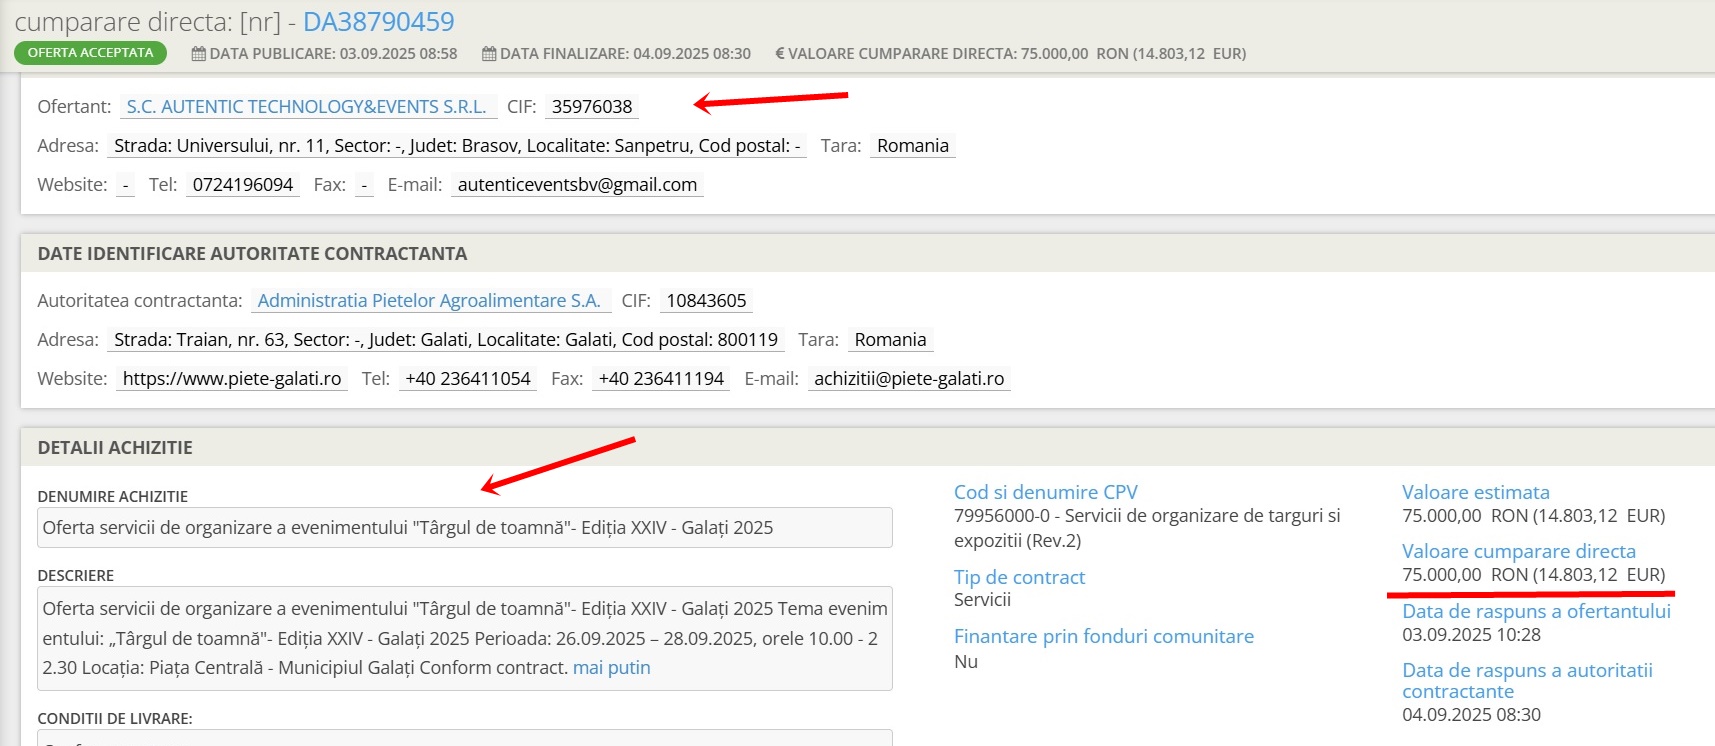Click the contracting authority CIF field 10843605
The image size is (1715, 746).
coord(706,301)
